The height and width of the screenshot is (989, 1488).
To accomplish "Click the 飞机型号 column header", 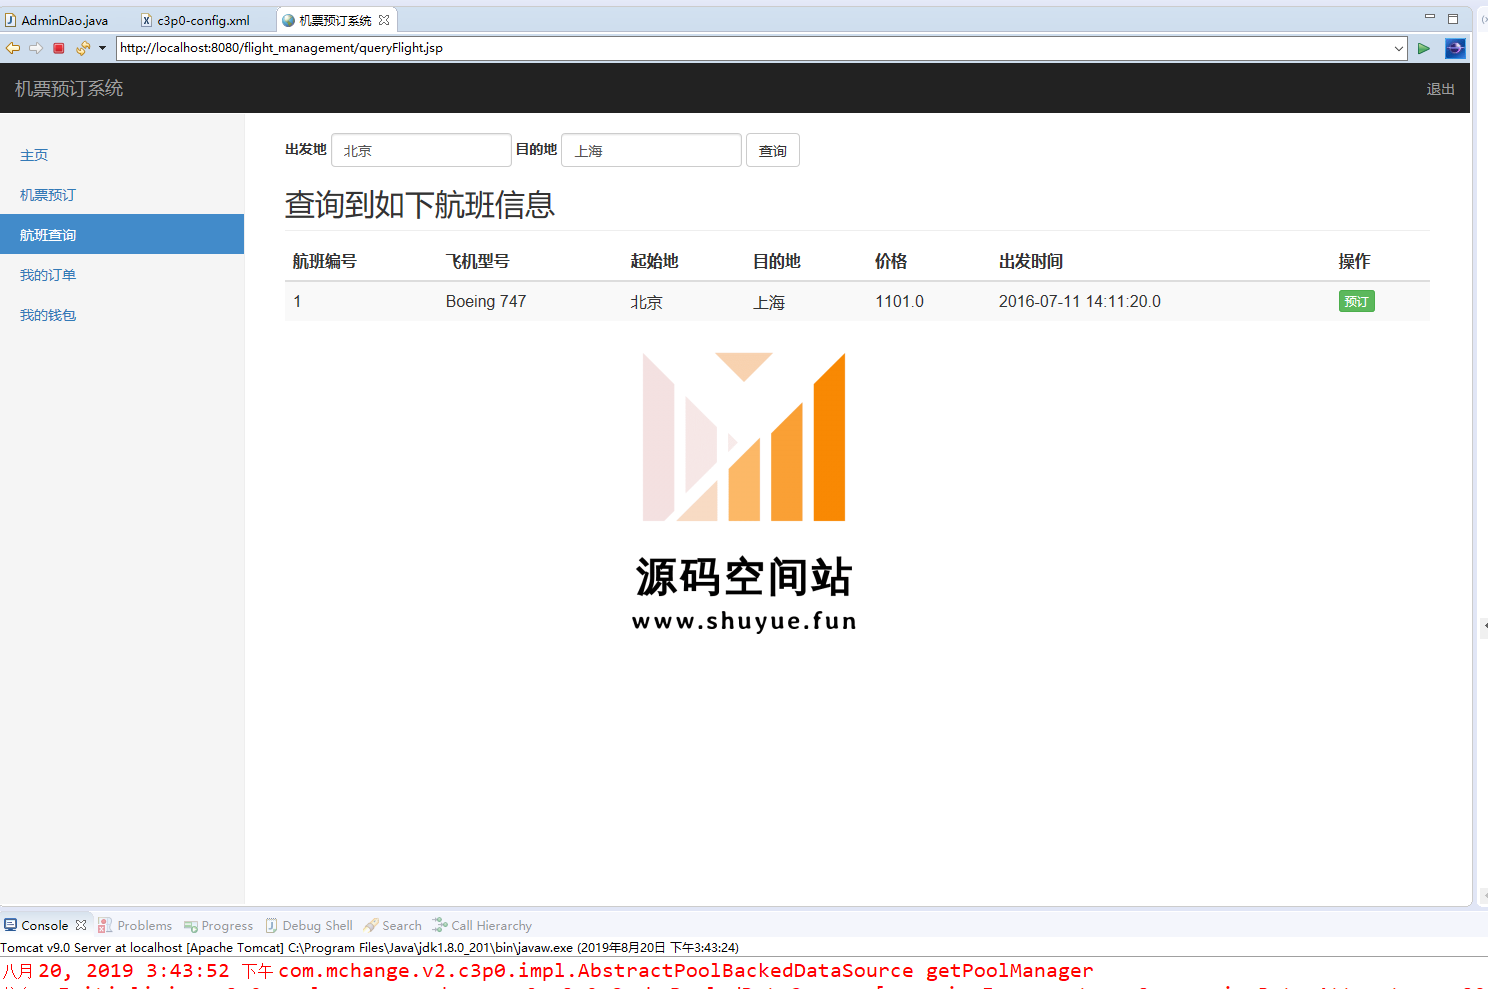I will (478, 261).
